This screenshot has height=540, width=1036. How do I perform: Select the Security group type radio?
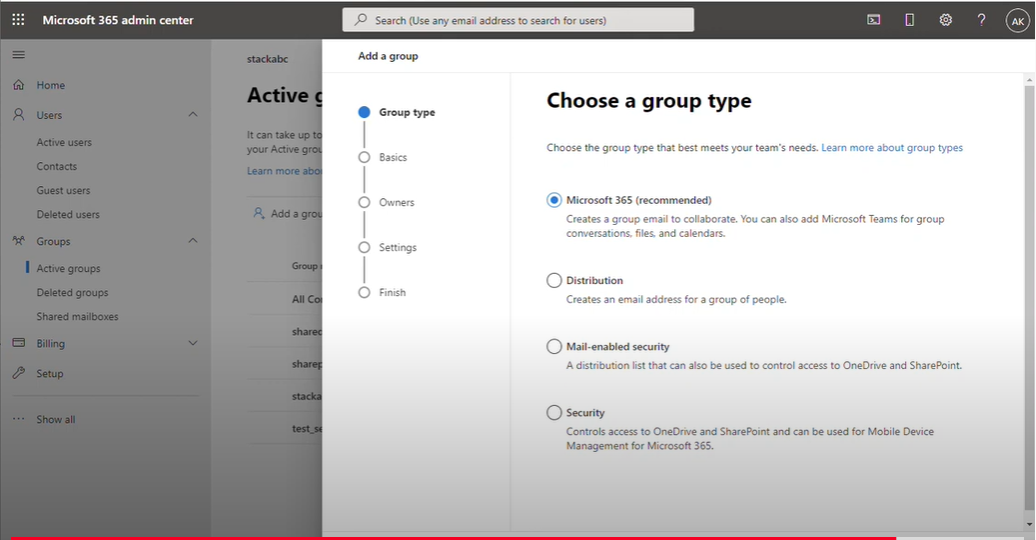point(554,412)
